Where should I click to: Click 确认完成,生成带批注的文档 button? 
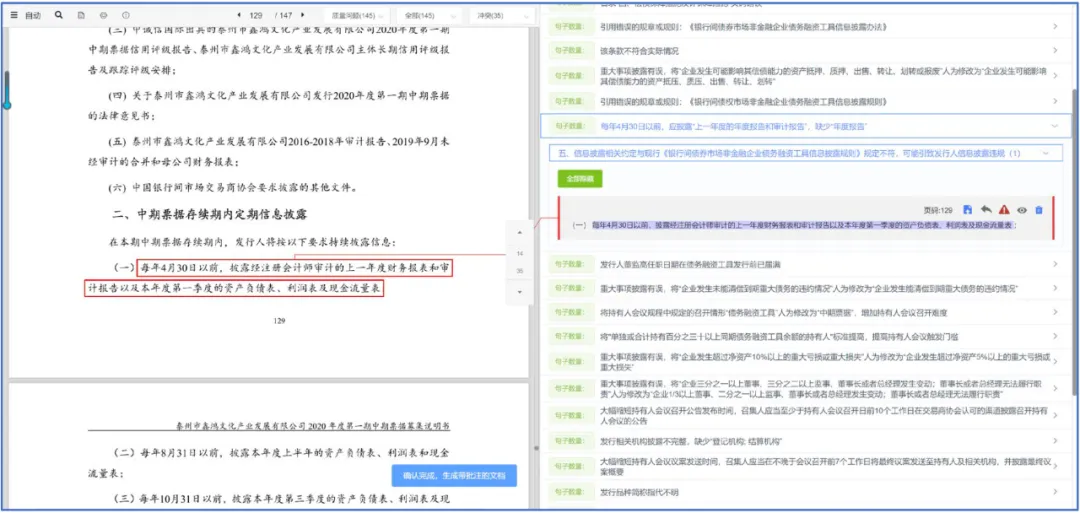(x=455, y=476)
